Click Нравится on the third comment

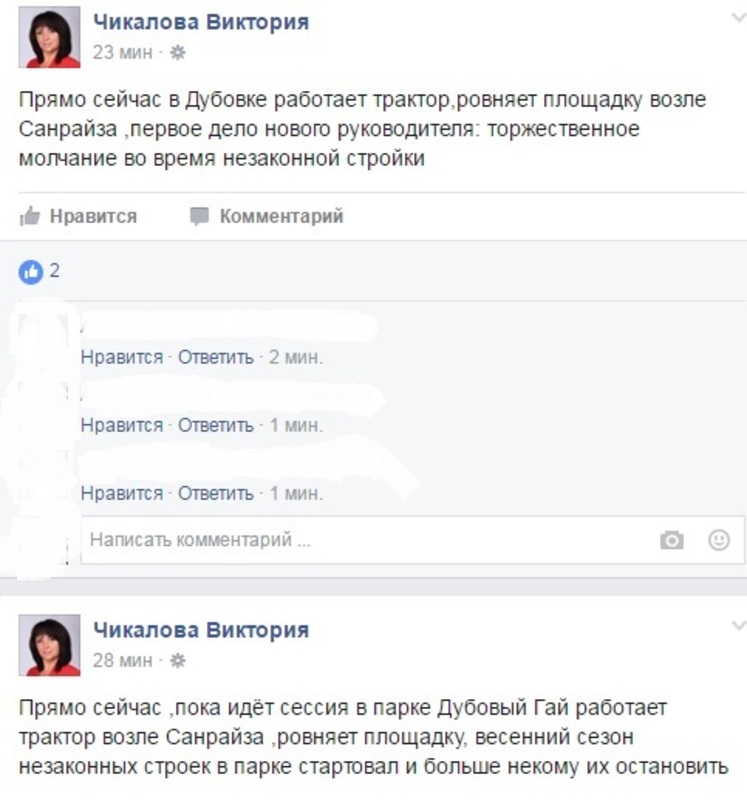point(122,493)
